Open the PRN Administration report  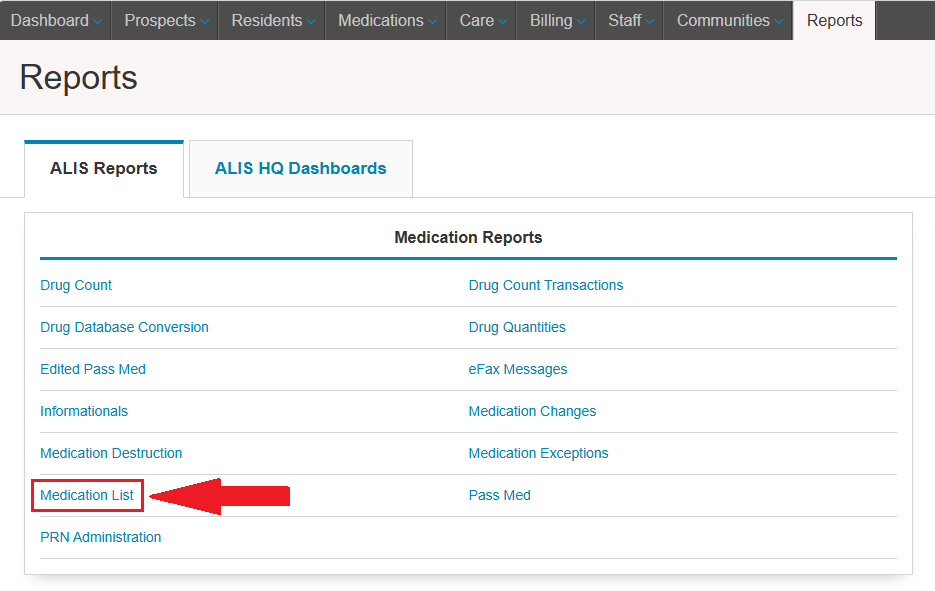point(100,537)
